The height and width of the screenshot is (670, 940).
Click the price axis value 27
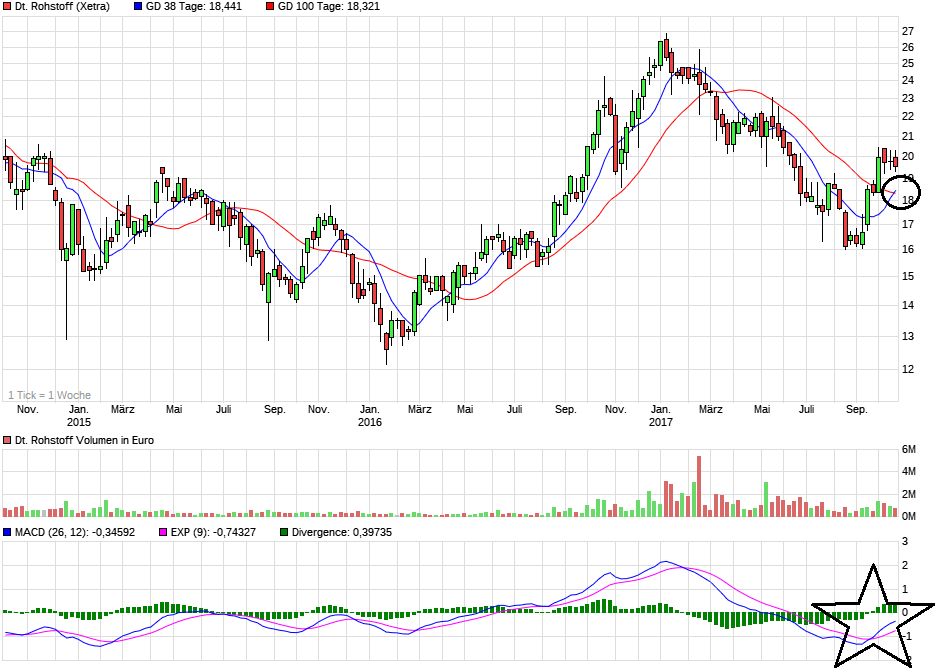click(x=908, y=31)
